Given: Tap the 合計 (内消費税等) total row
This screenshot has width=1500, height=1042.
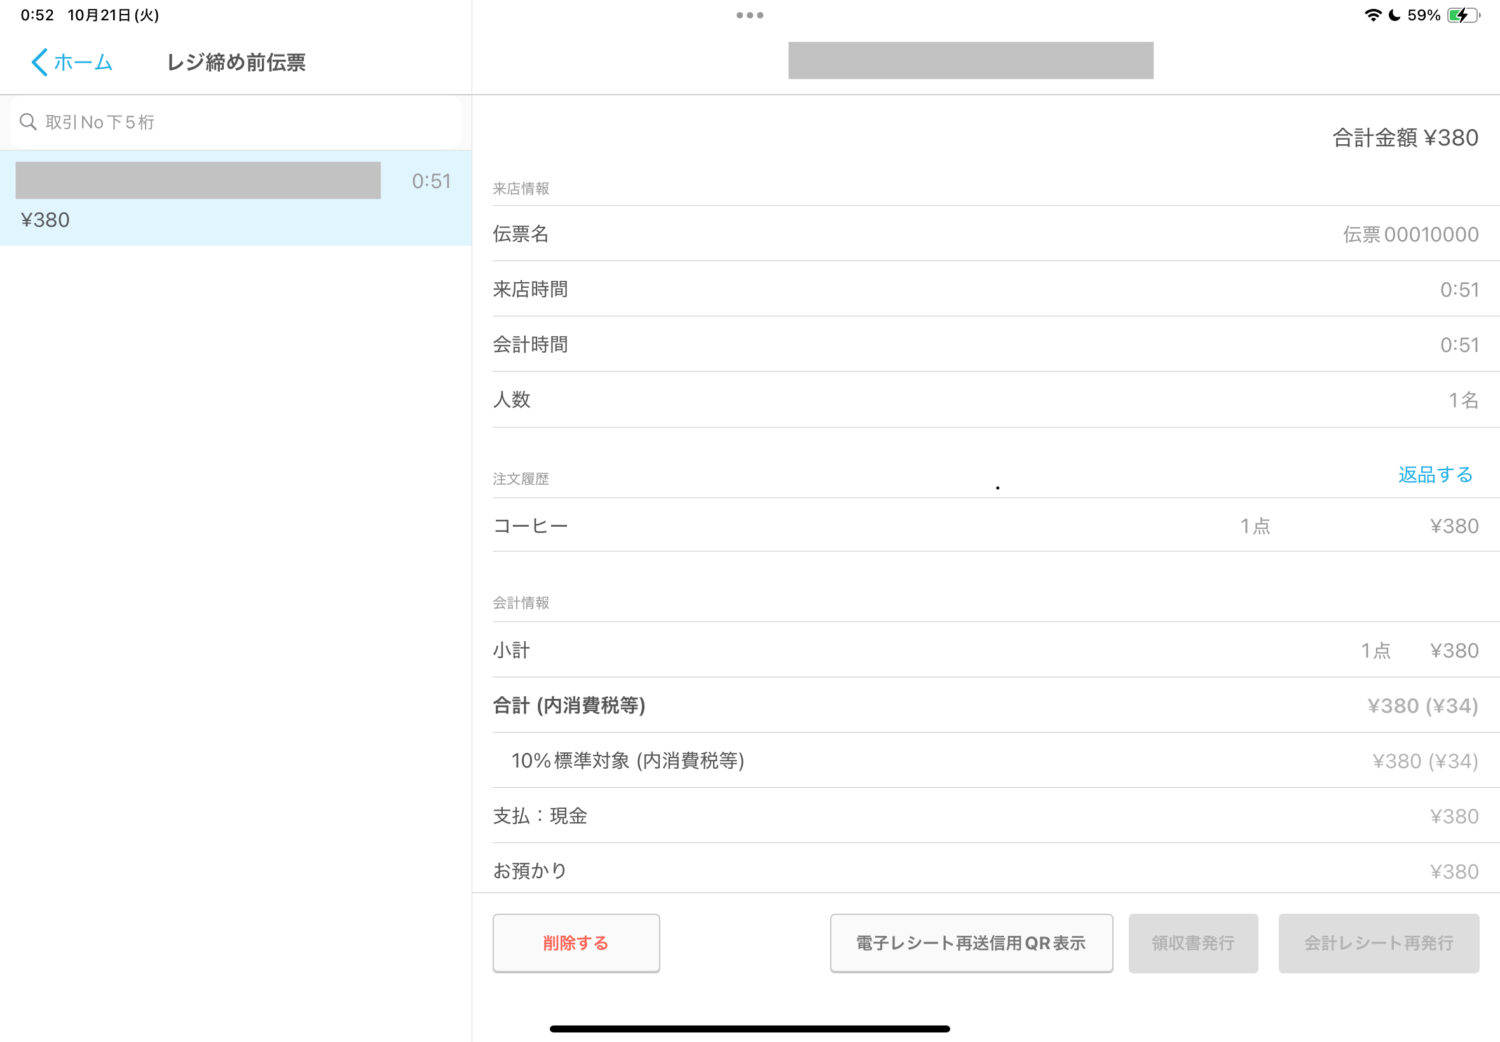Looking at the screenshot, I should tap(985, 706).
